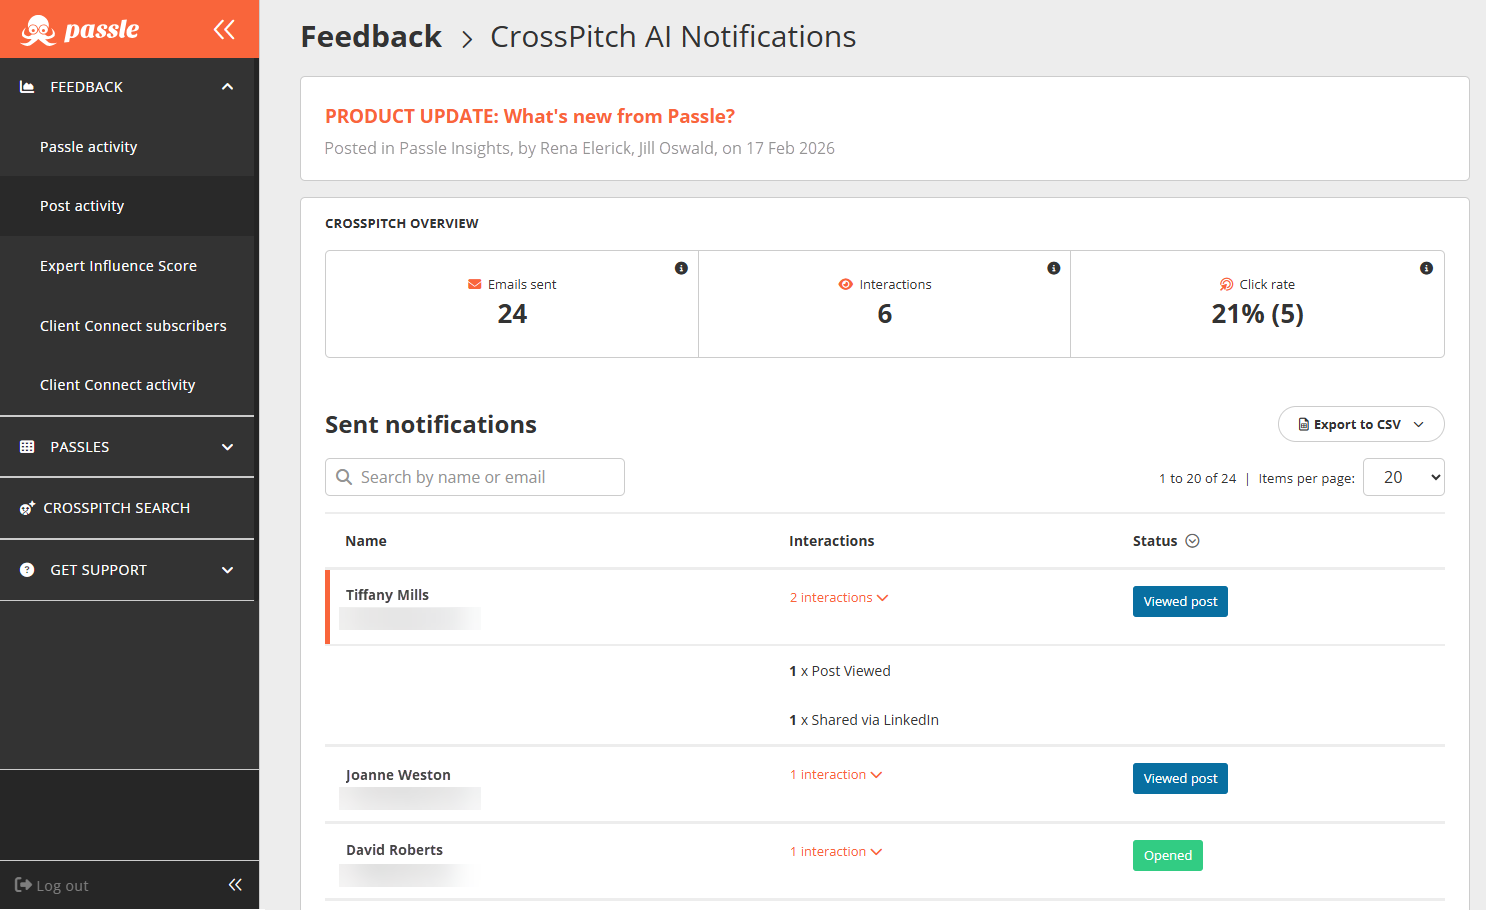Open CROSSPITCH SEARCH in the sidebar

point(116,508)
